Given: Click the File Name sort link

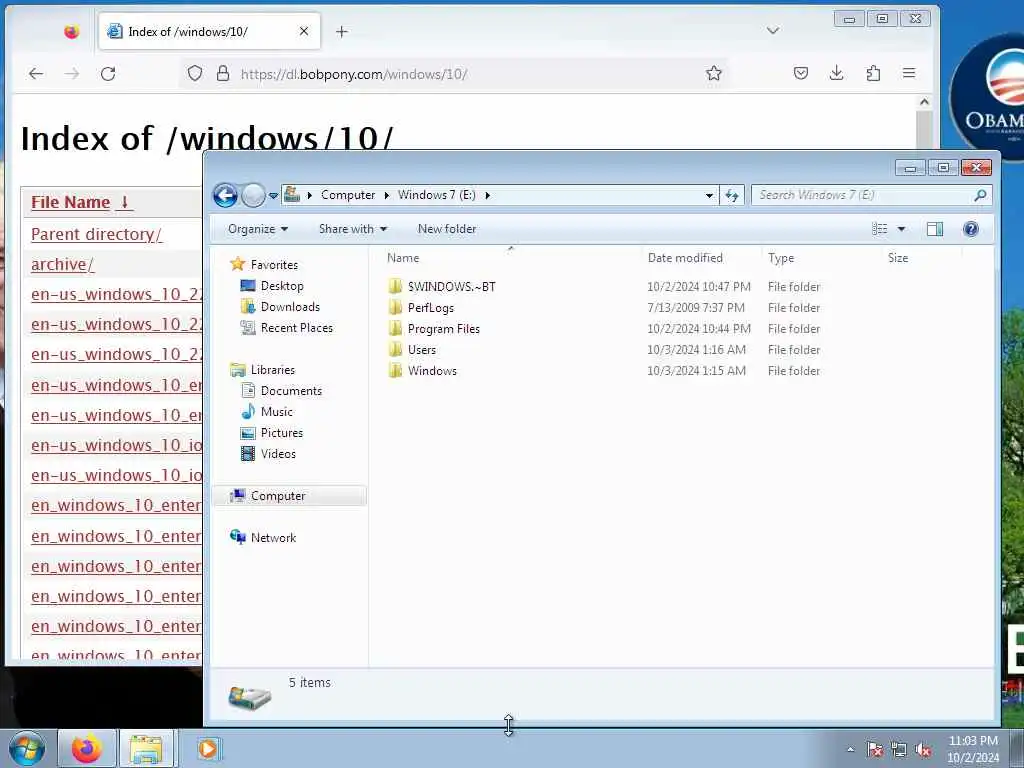Looking at the screenshot, I should pos(82,202).
